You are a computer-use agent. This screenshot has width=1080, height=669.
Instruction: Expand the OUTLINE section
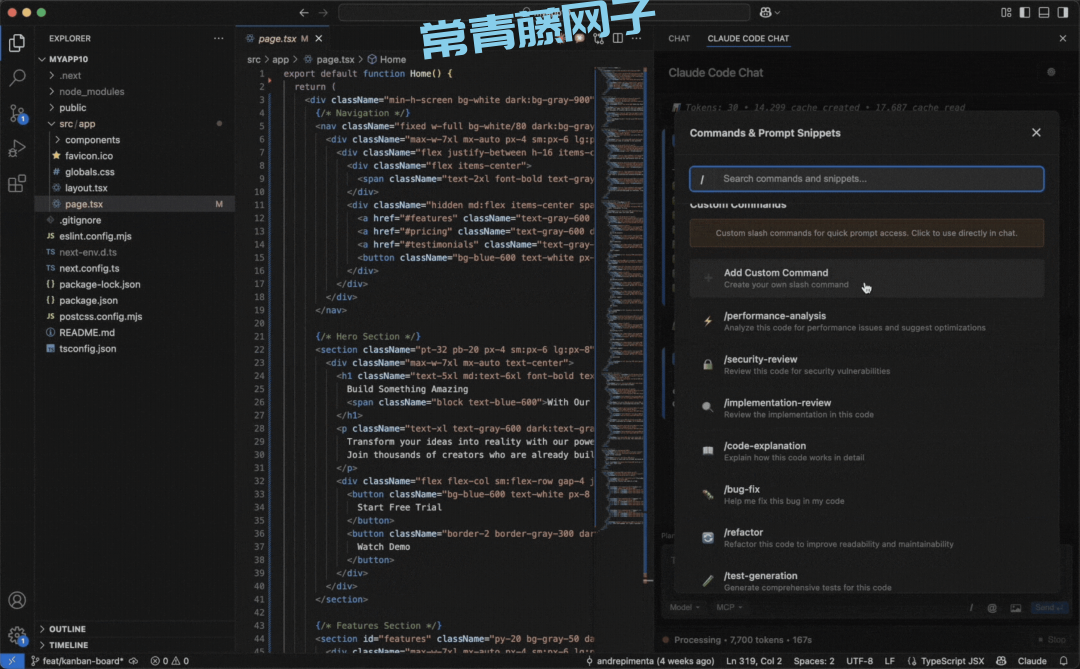(x=67, y=629)
